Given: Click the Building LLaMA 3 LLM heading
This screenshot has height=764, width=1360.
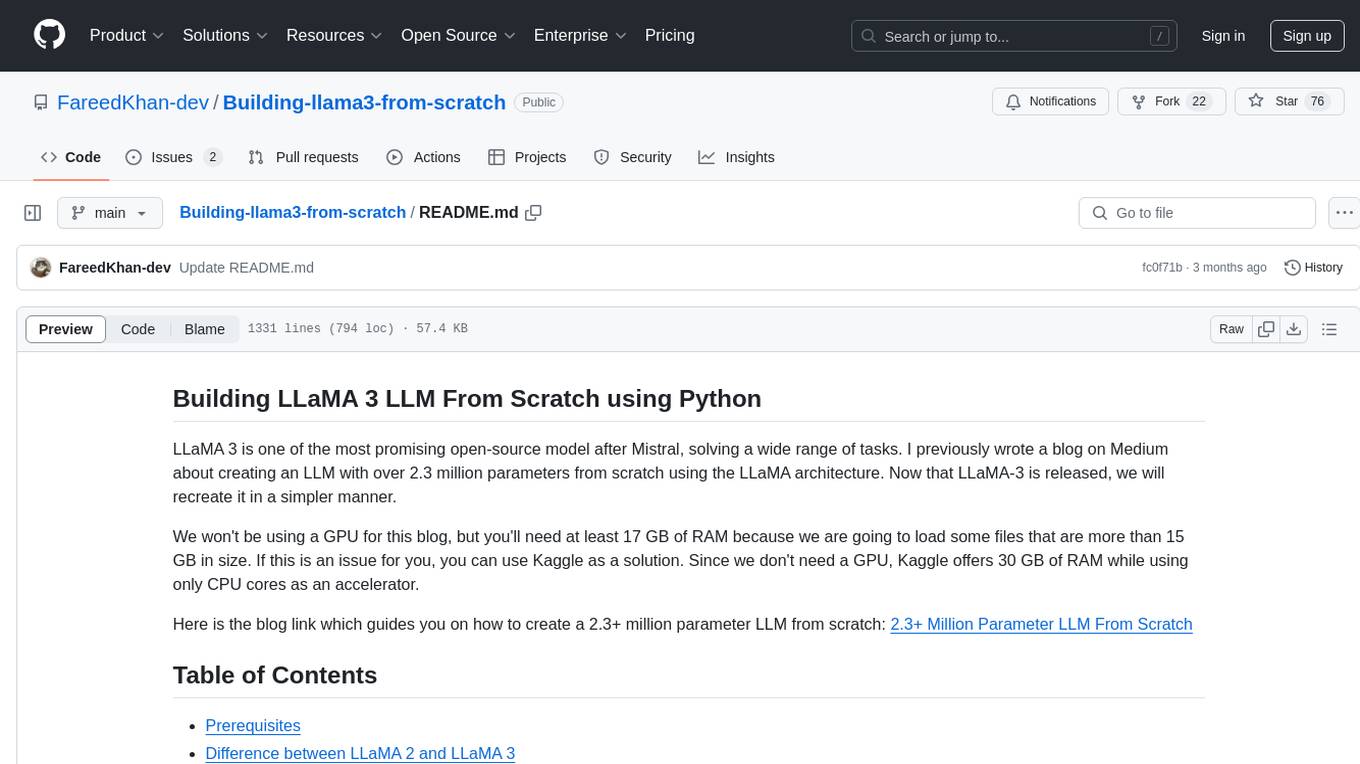Looking at the screenshot, I should click(467, 398).
